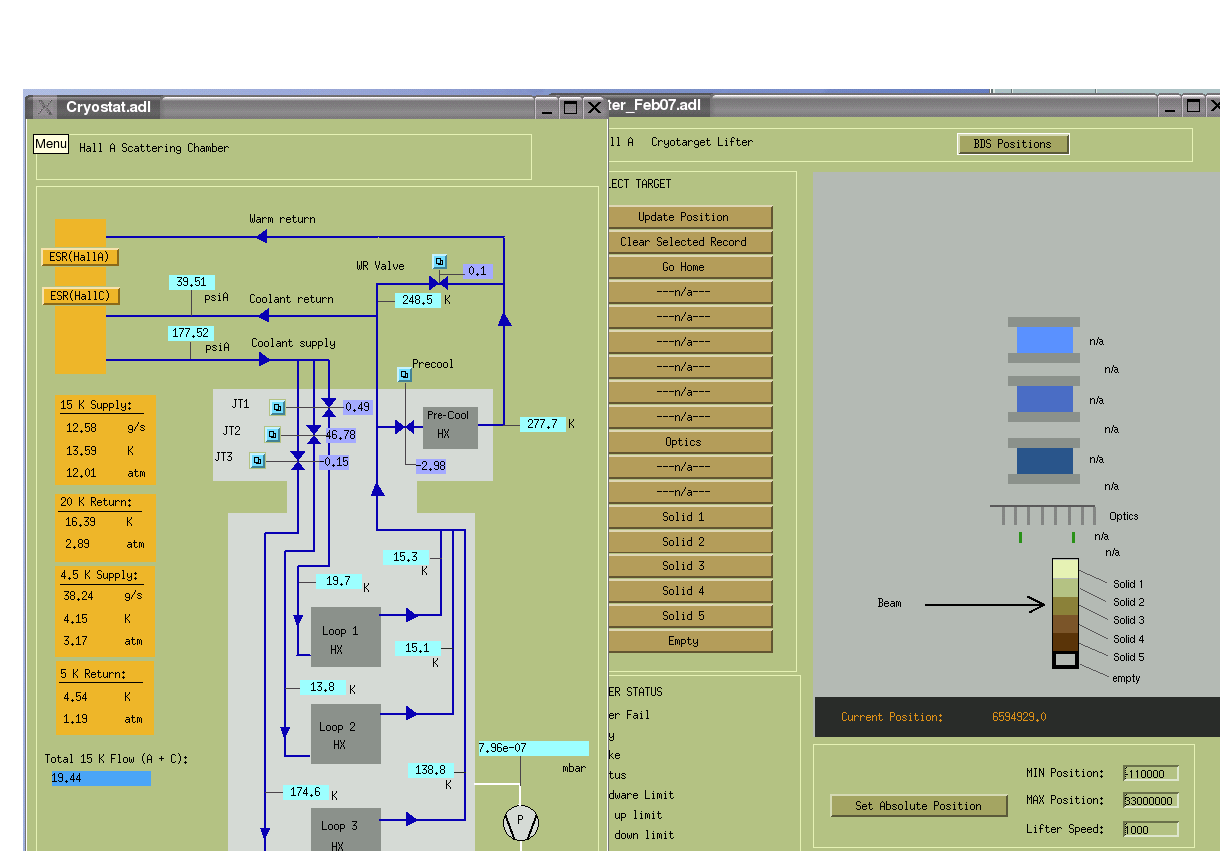1220x851 pixels.
Task: Click the top light-blue cryotarget cell
Action: point(1044,340)
